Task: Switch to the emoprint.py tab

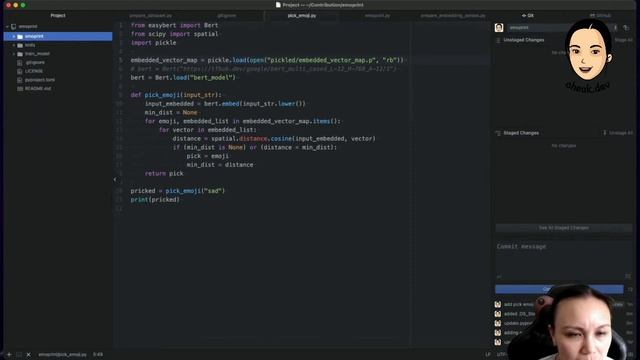Action: point(377,16)
